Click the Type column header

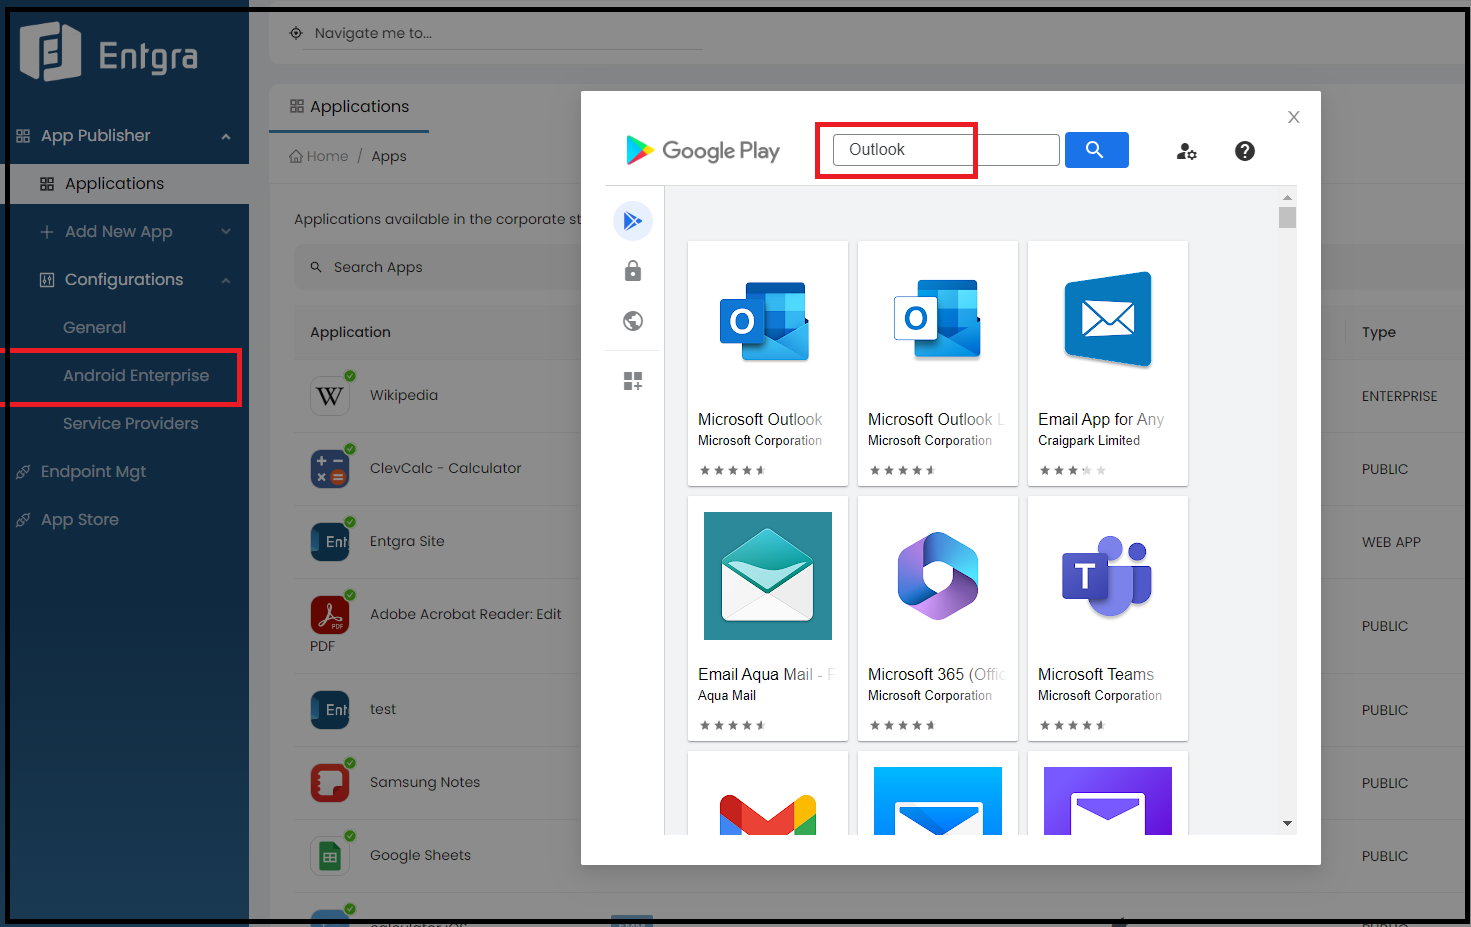1378,333
